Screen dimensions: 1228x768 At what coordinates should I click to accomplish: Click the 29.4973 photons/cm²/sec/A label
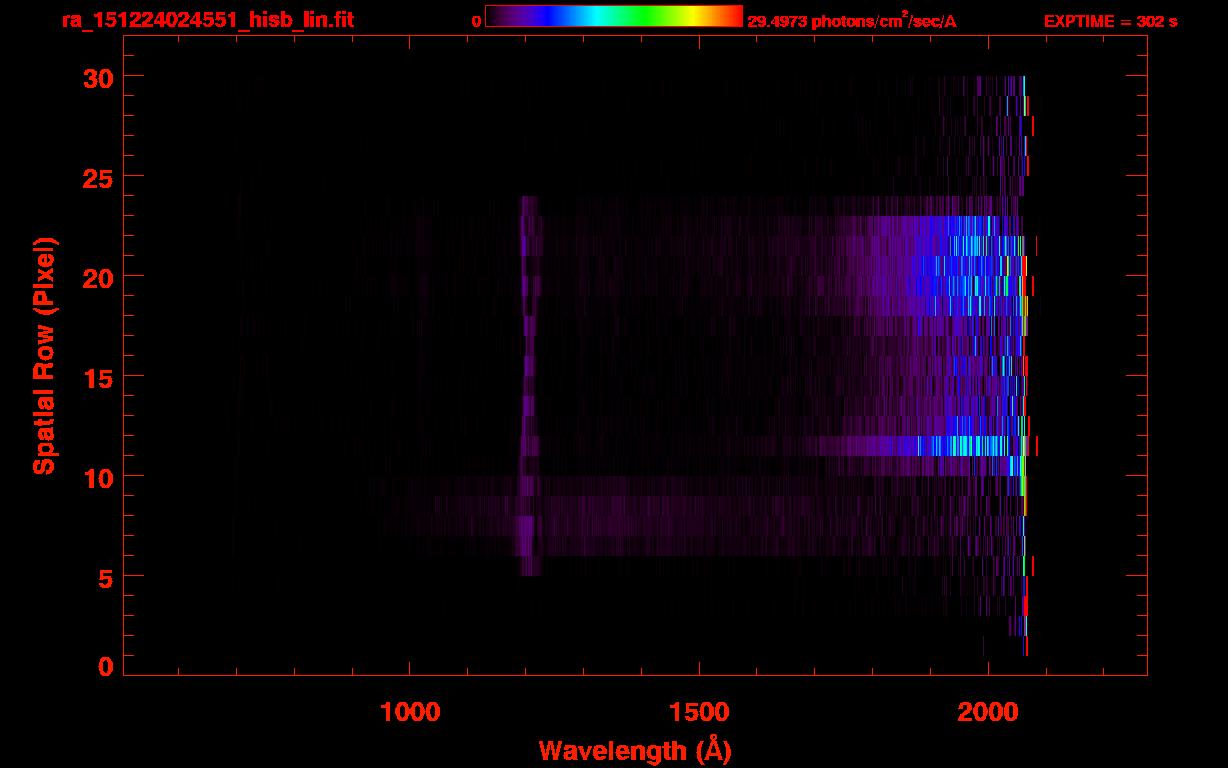point(852,21)
